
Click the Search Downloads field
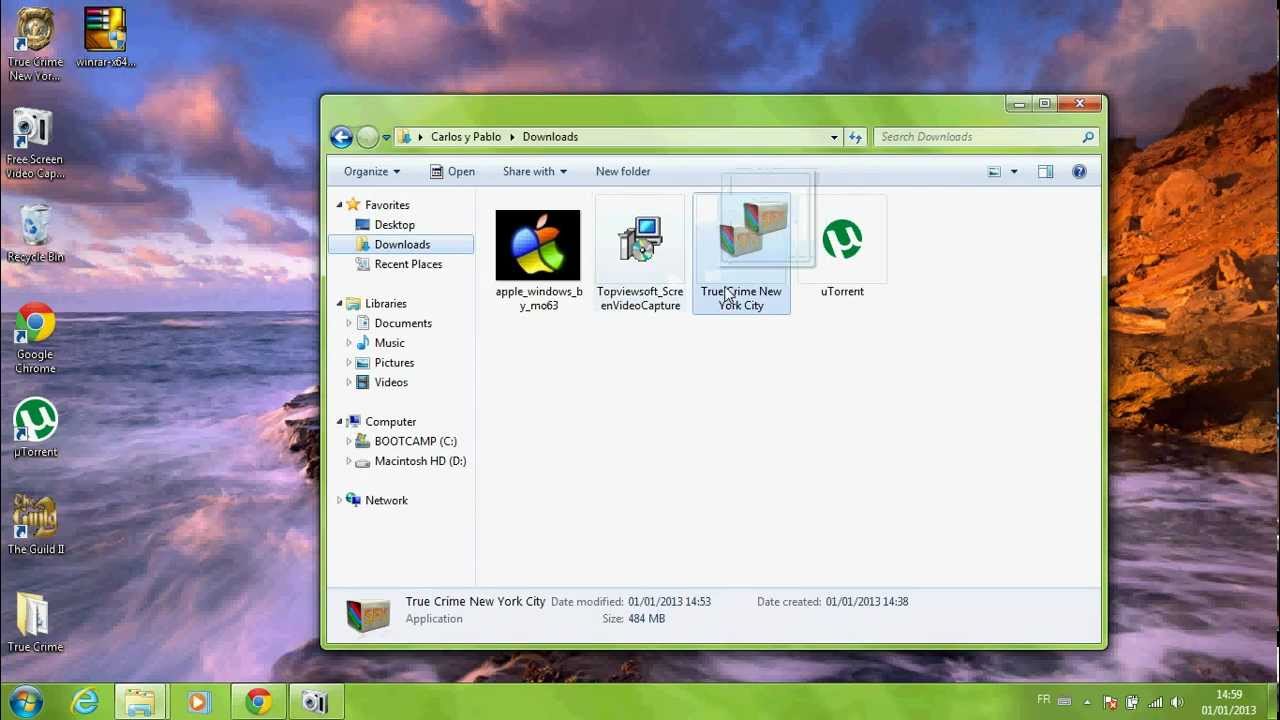tap(975, 137)
